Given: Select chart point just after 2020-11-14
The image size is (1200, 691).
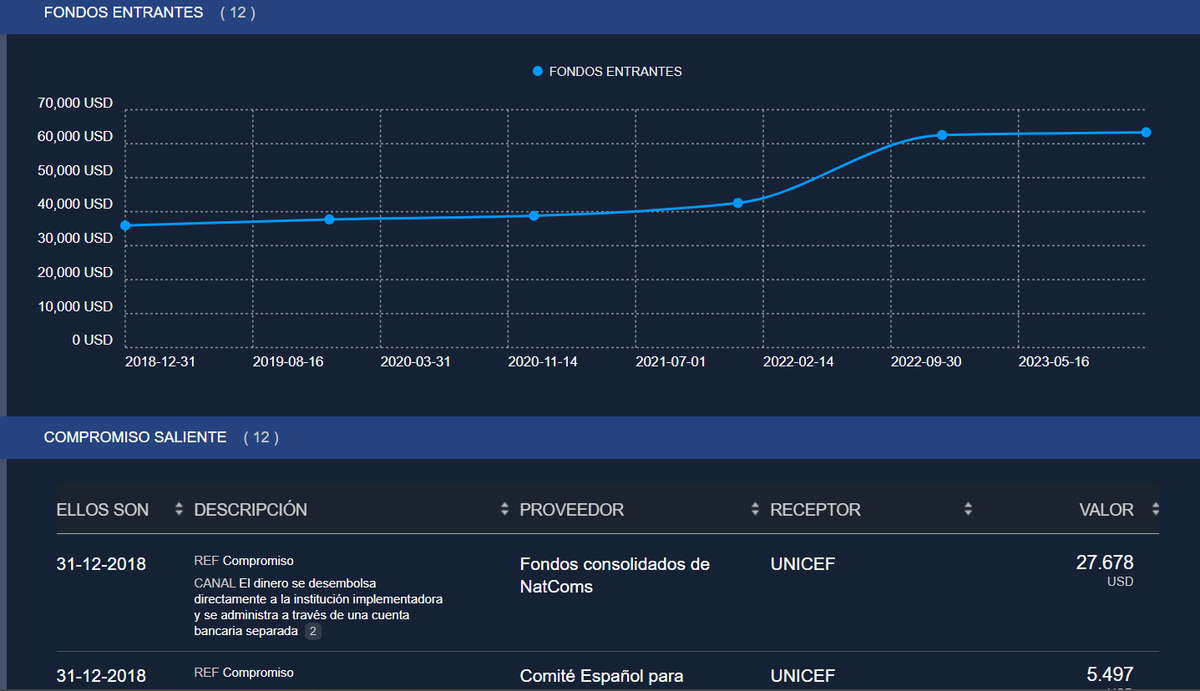Looking at the screenshot, I should tap(534, 216).
